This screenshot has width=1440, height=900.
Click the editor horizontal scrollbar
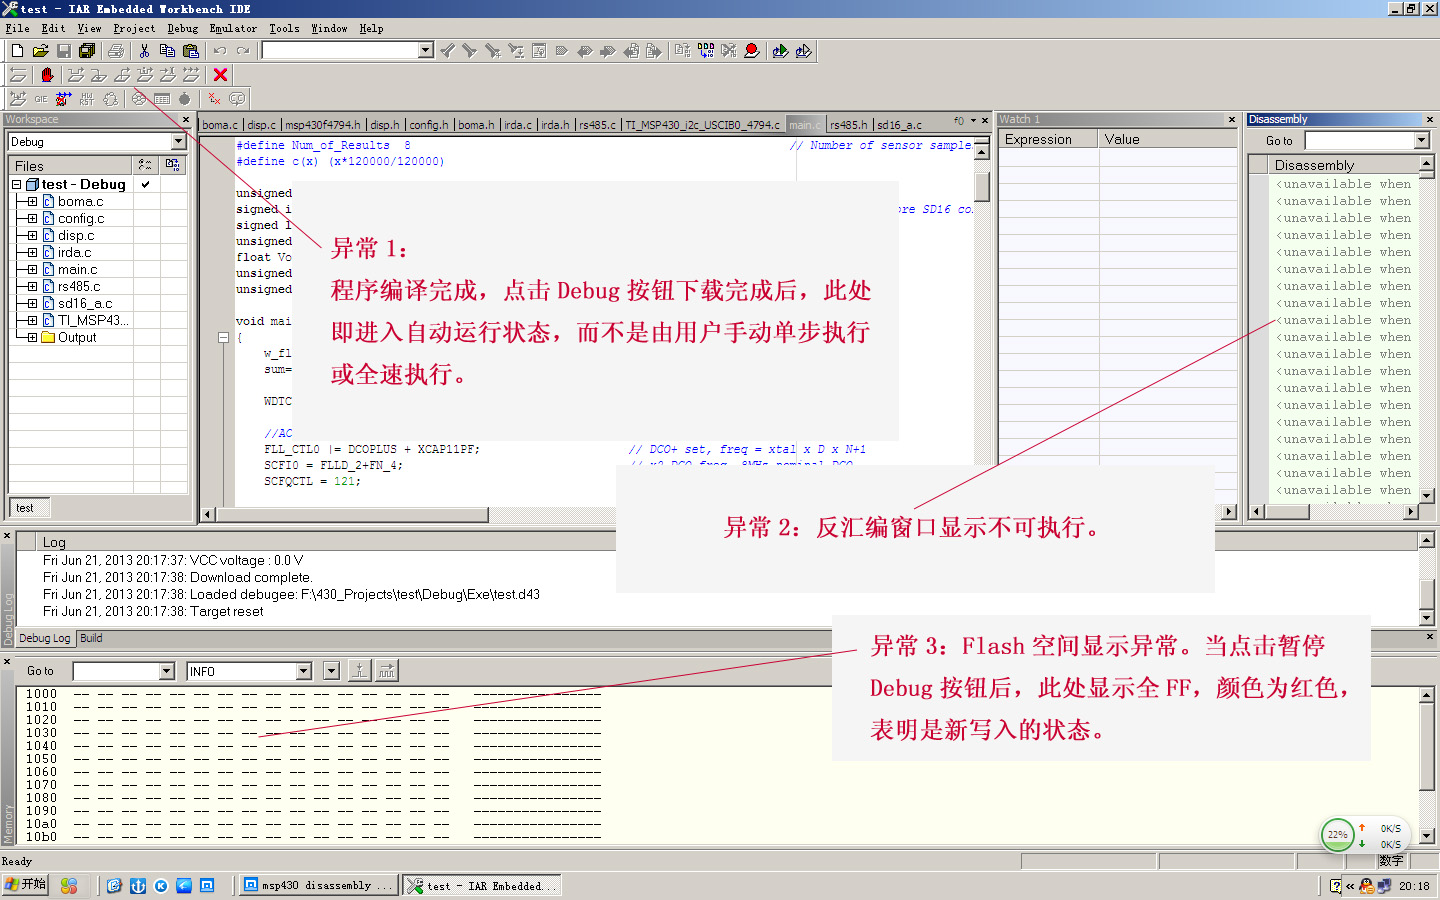(x=351, y=514)
